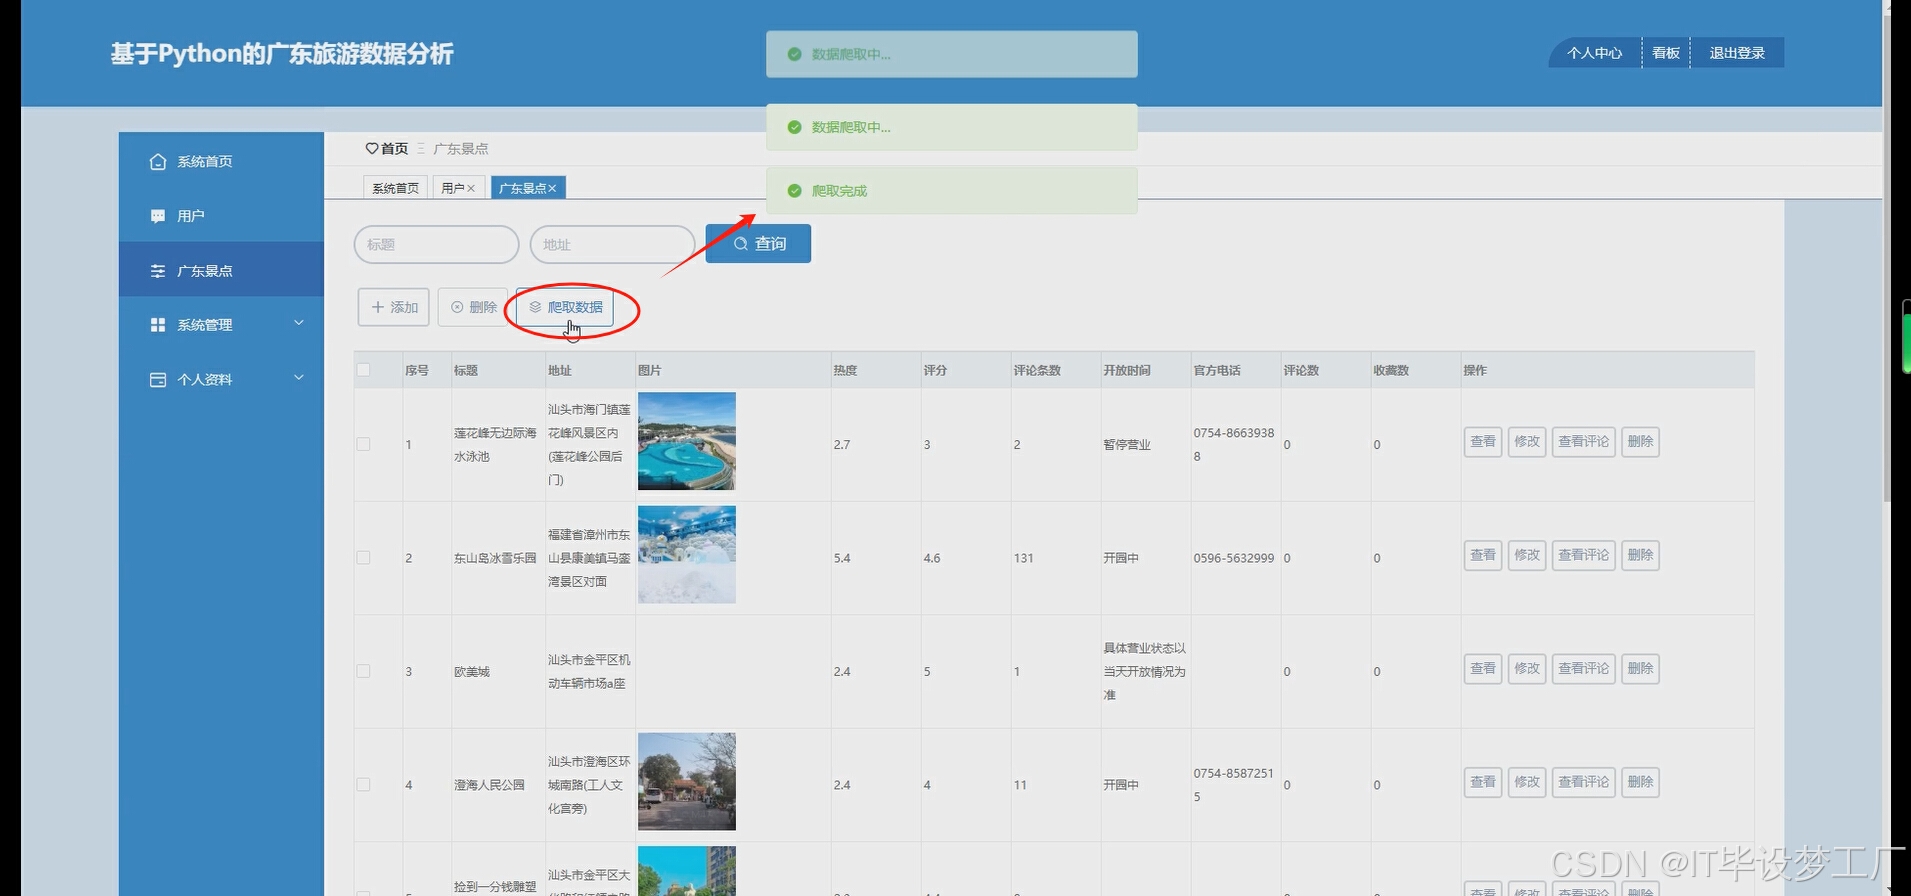1911x896 pixels.
Task: Select 广东景点 in the sidebar menu
Action: 221,270
